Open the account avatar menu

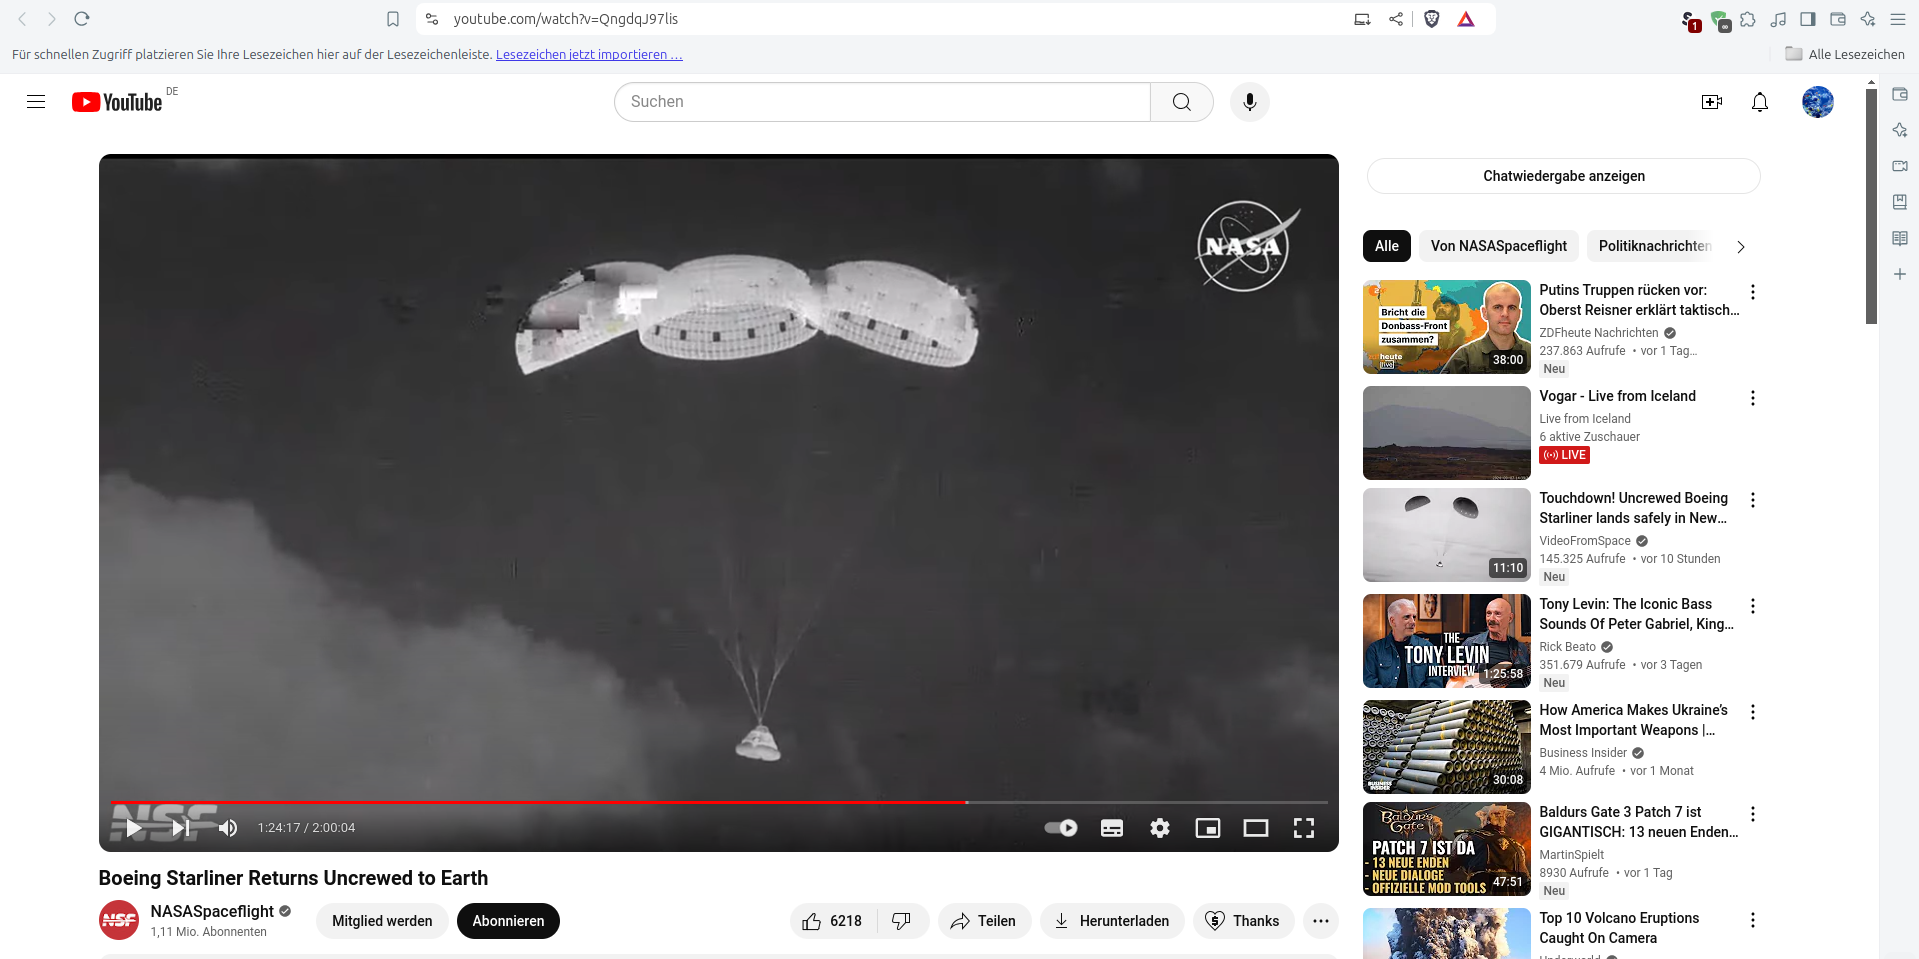coord(1818,102)
